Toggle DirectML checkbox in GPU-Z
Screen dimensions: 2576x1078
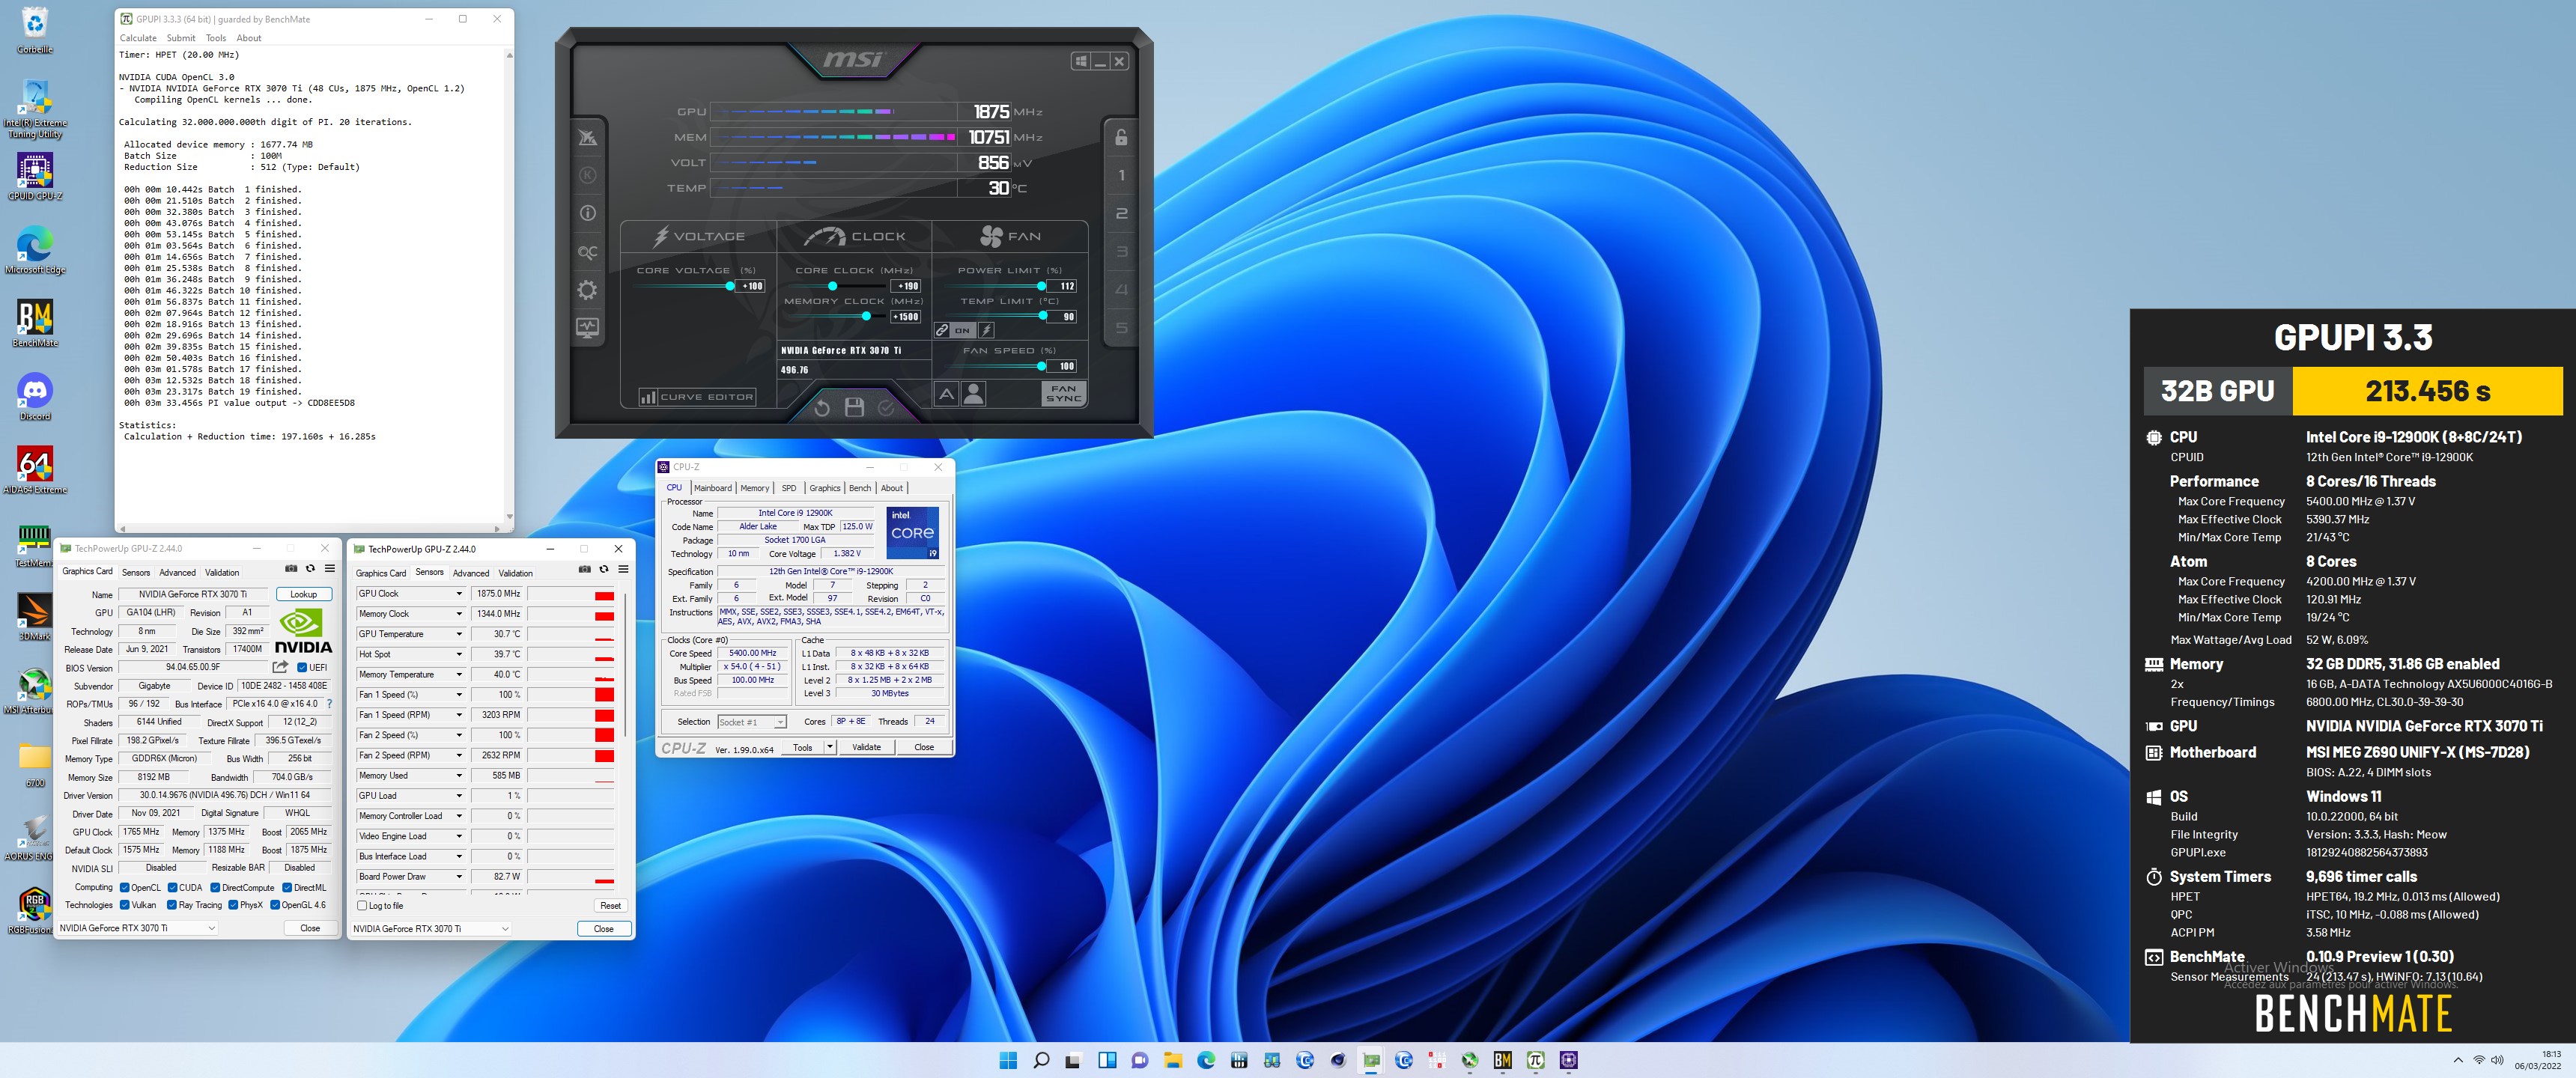point(287,888)
